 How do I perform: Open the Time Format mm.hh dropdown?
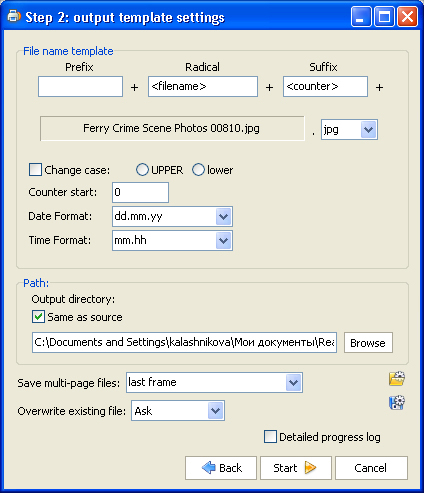click(223, 241)
